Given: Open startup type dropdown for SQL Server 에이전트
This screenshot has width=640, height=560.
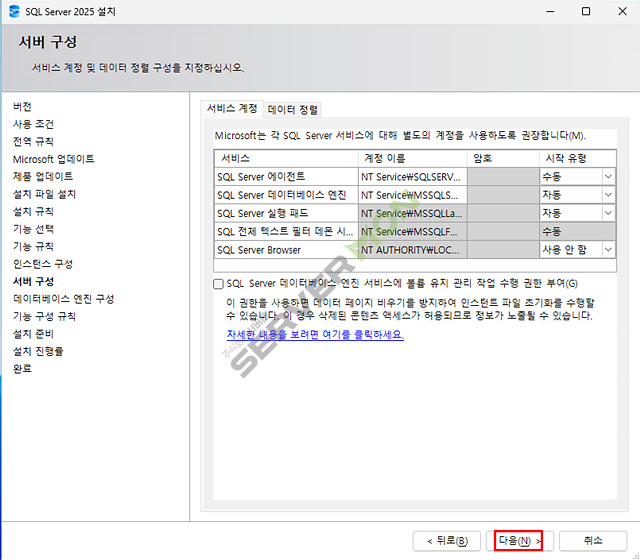Looking at the screenshot, I should (608, 177).
